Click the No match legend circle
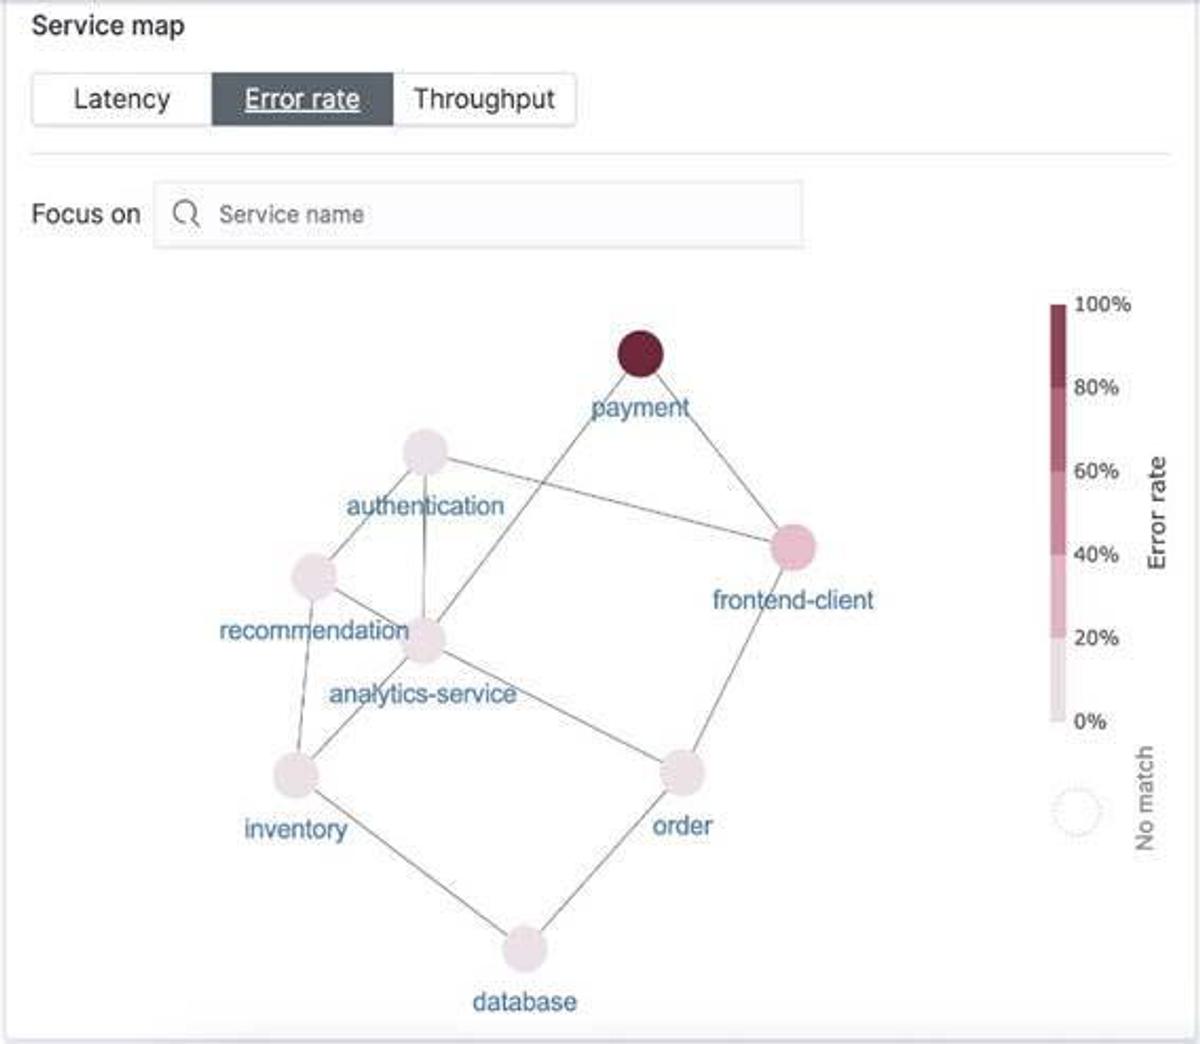 coord(1077,811)
